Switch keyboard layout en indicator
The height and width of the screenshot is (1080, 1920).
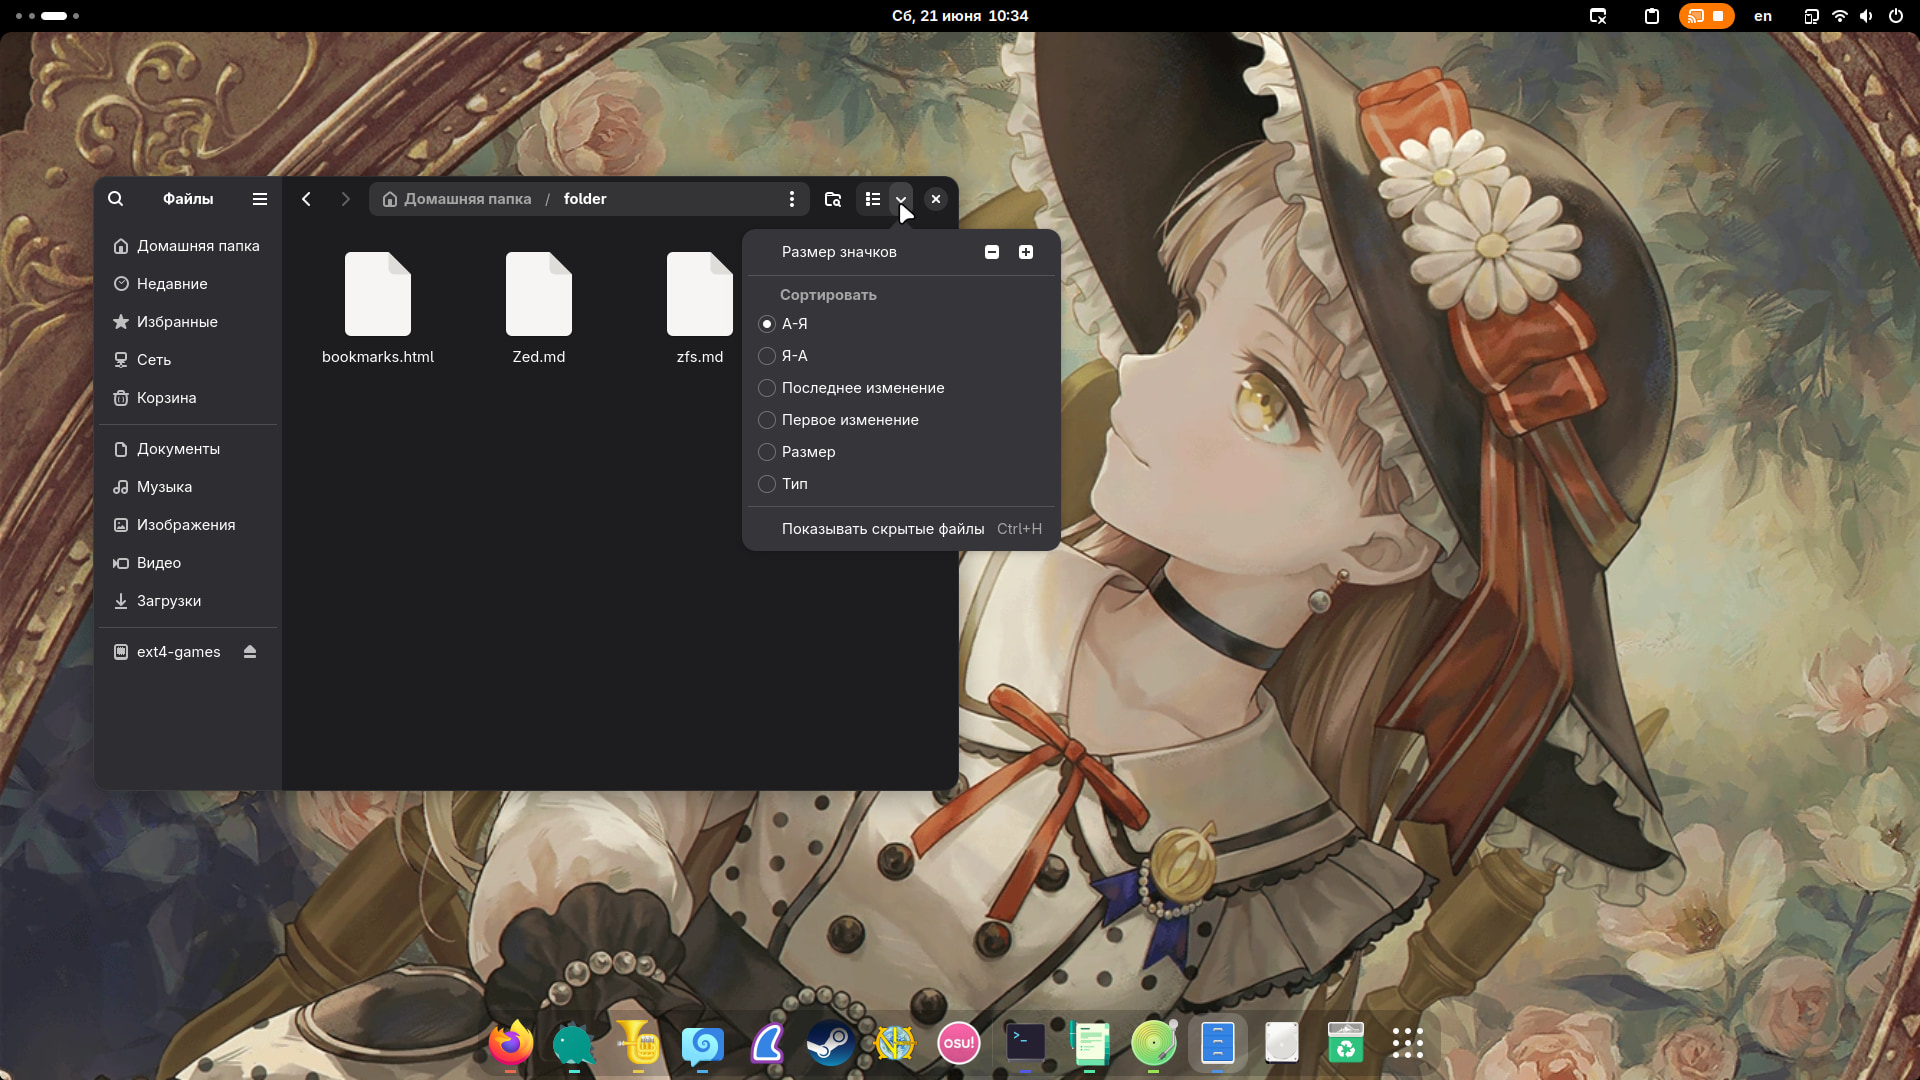(1763, 16)
